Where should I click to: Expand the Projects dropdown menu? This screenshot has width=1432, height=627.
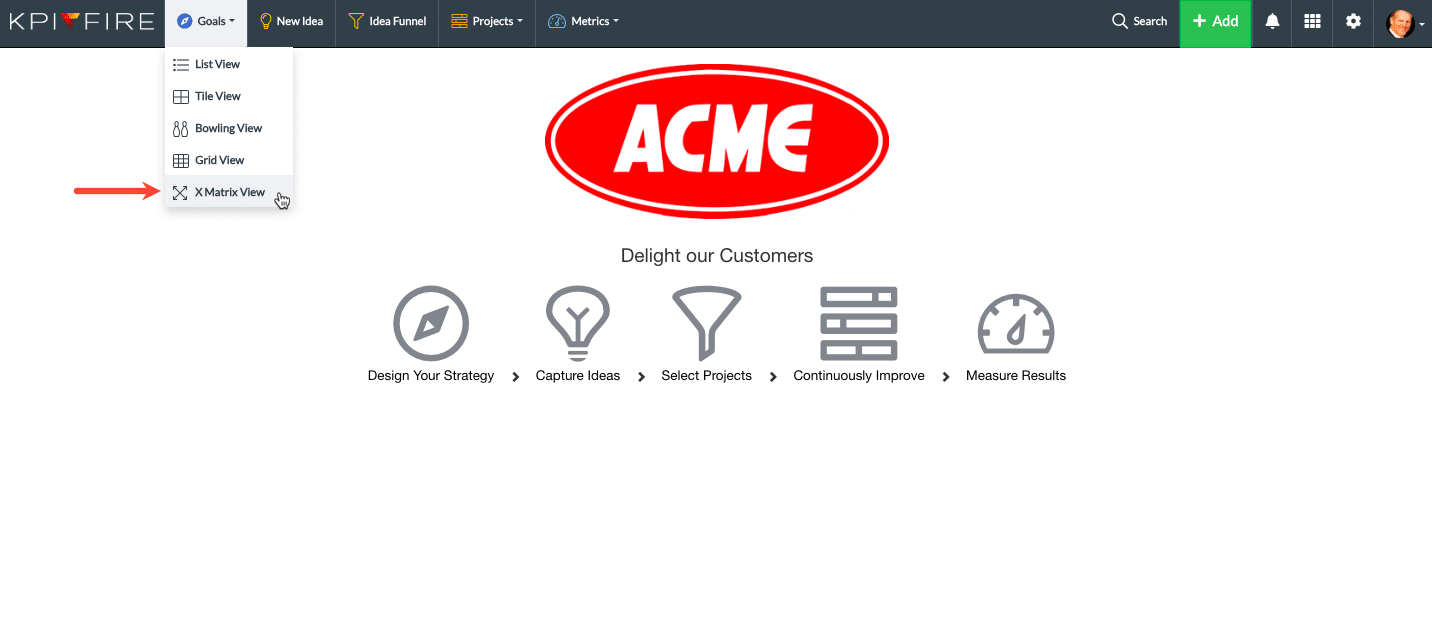coord(487,22)
